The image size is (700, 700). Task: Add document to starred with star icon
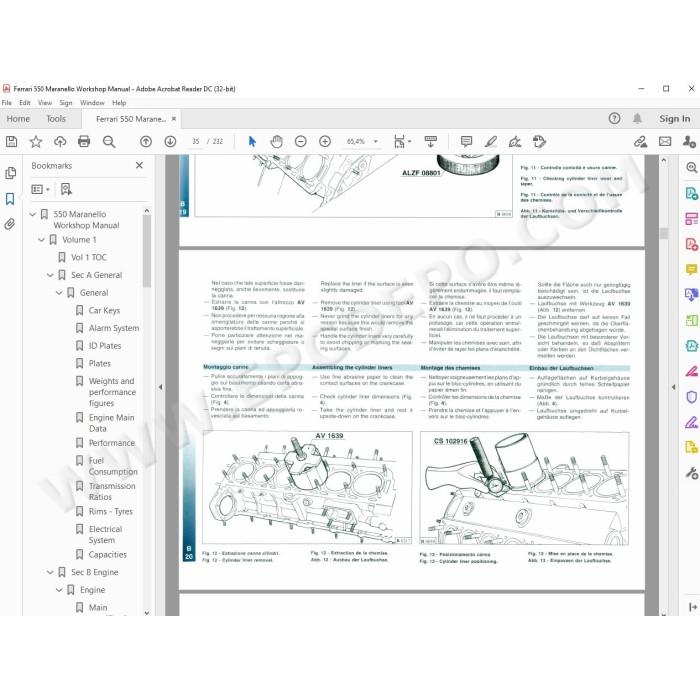click(36, 142)
